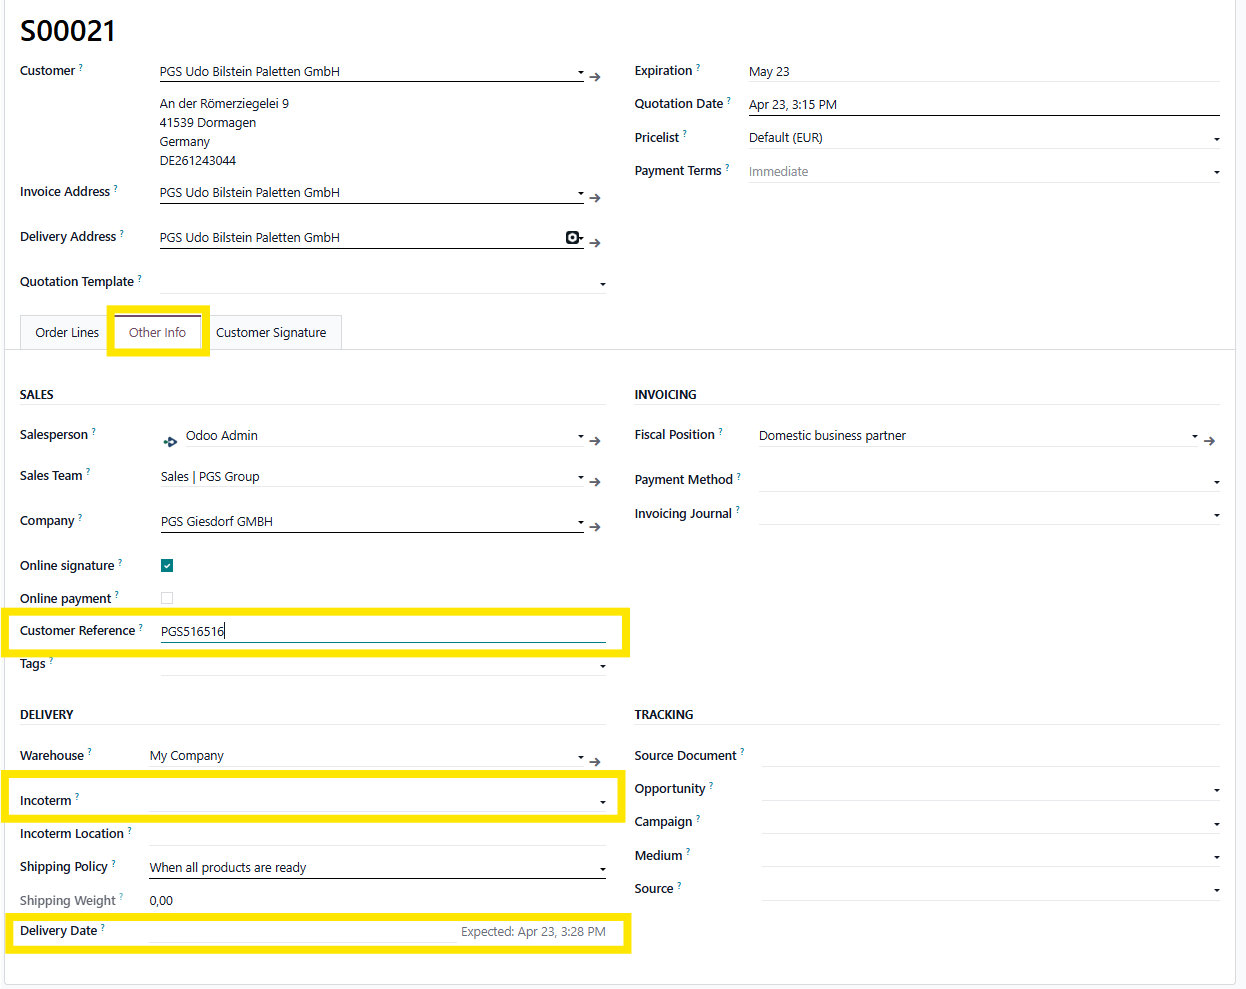Open the Pricelist dropdown
1246x989 pixels.
click(x=1216, y=139)
